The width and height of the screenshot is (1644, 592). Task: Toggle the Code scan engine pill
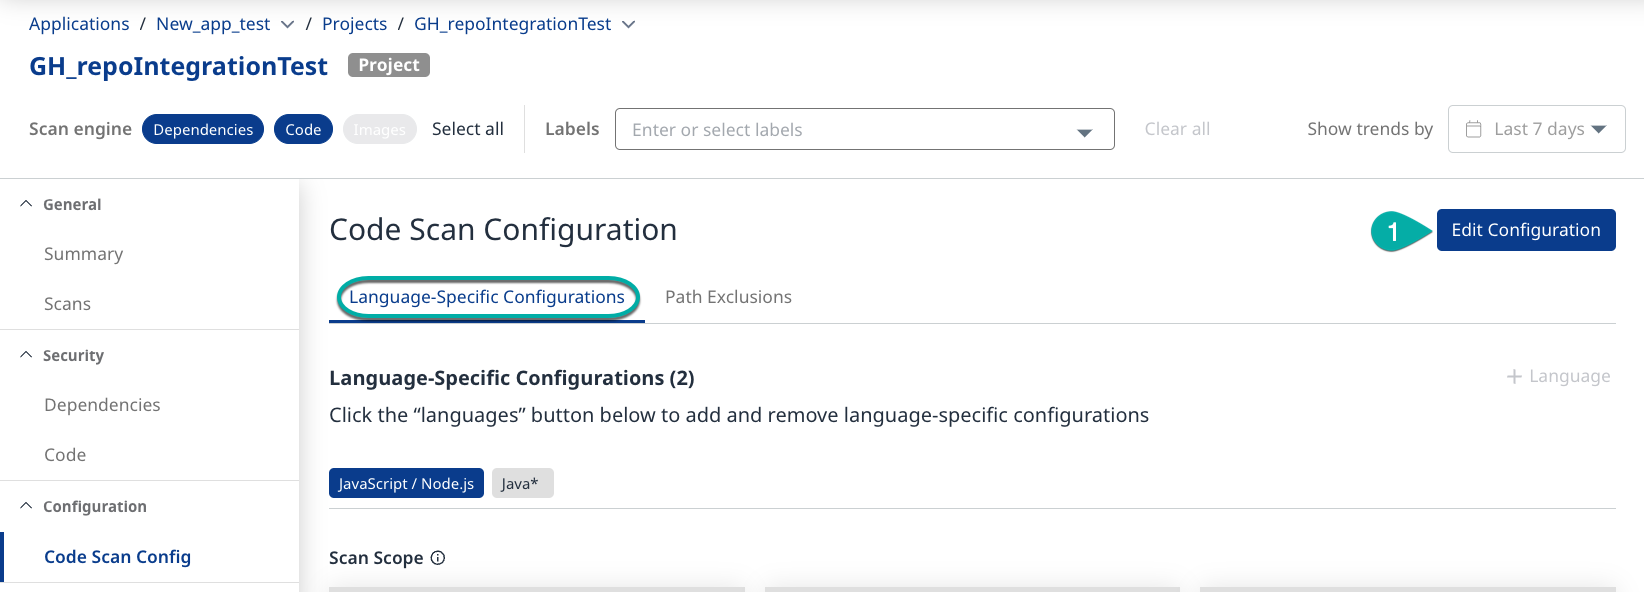click(302, 128)
